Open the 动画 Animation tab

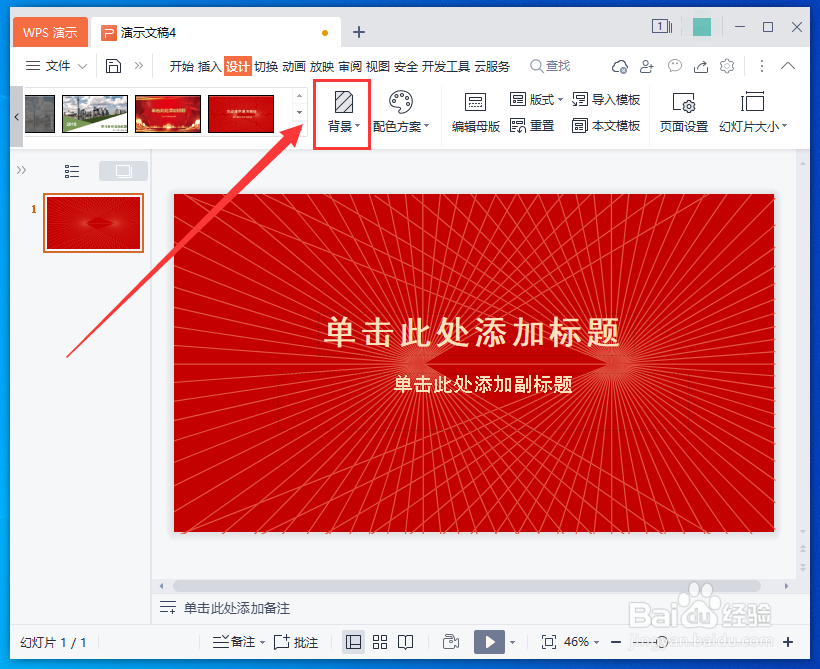point(293,66)
